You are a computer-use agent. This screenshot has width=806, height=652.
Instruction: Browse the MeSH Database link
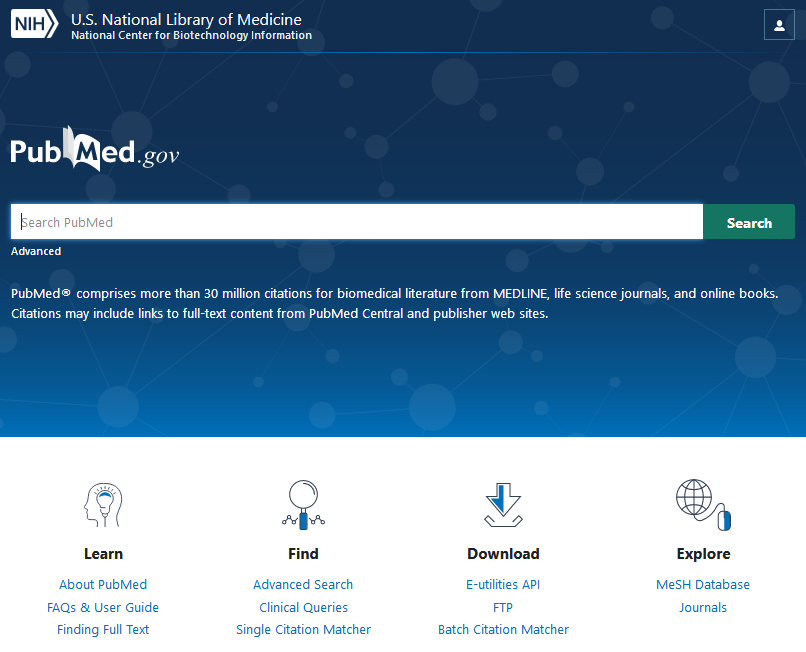703,585
